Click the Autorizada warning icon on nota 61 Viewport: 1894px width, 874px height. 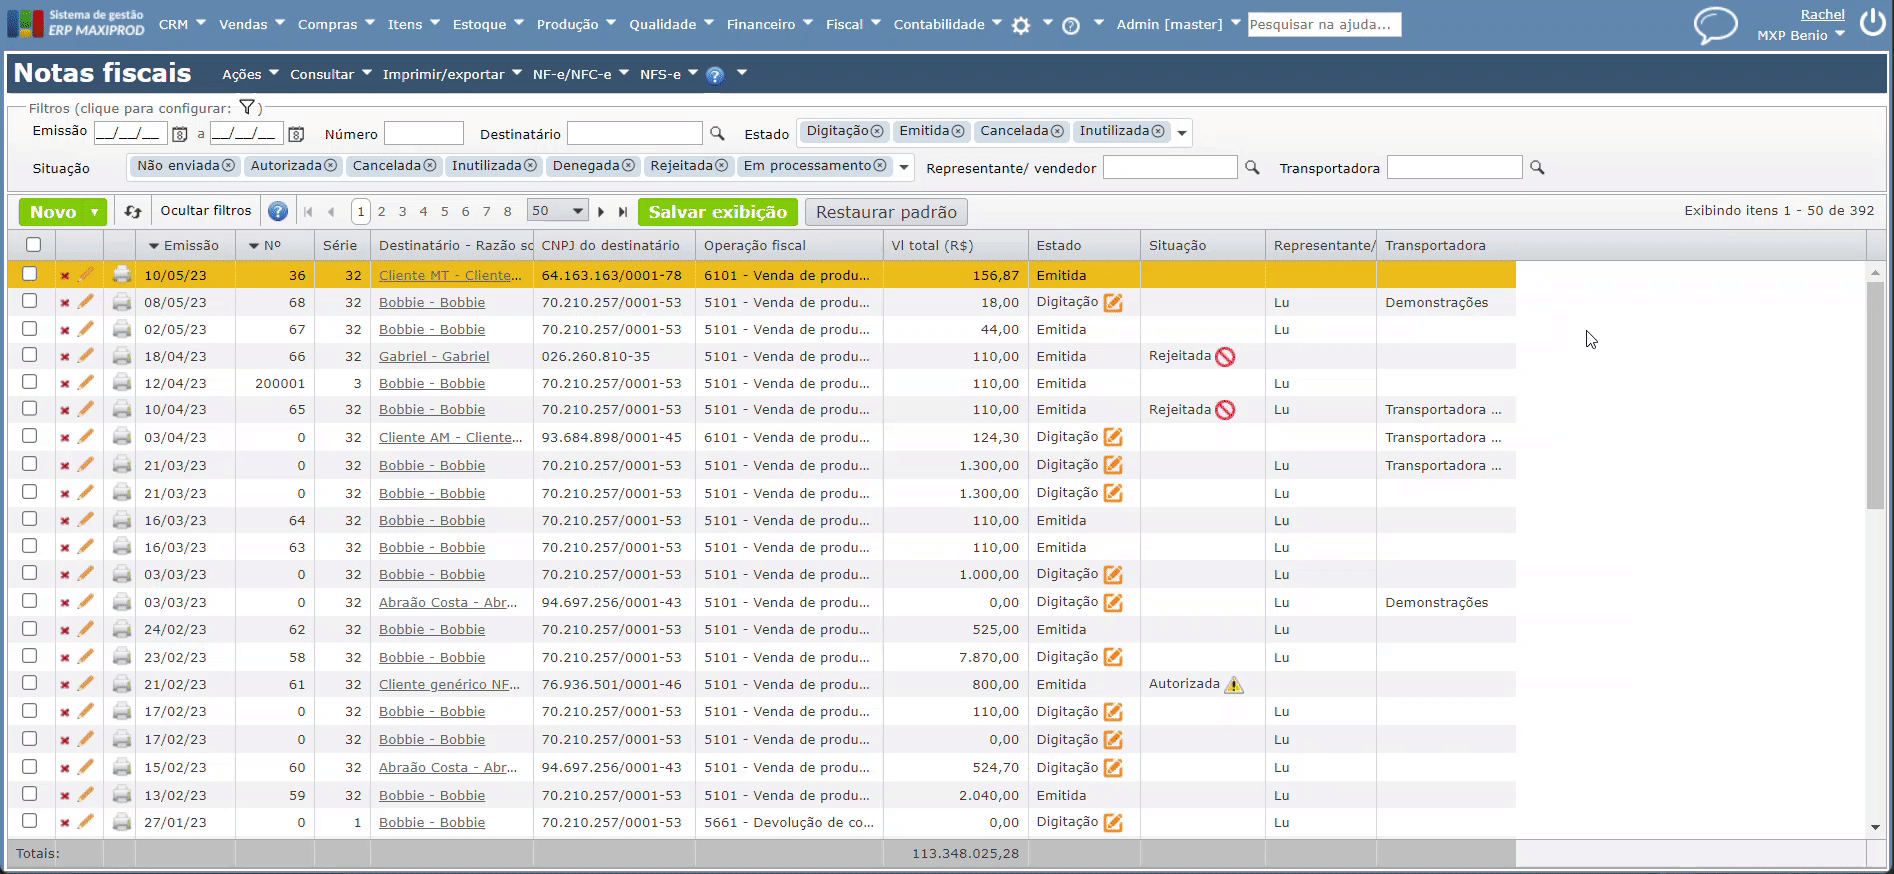click(1234, 685)
